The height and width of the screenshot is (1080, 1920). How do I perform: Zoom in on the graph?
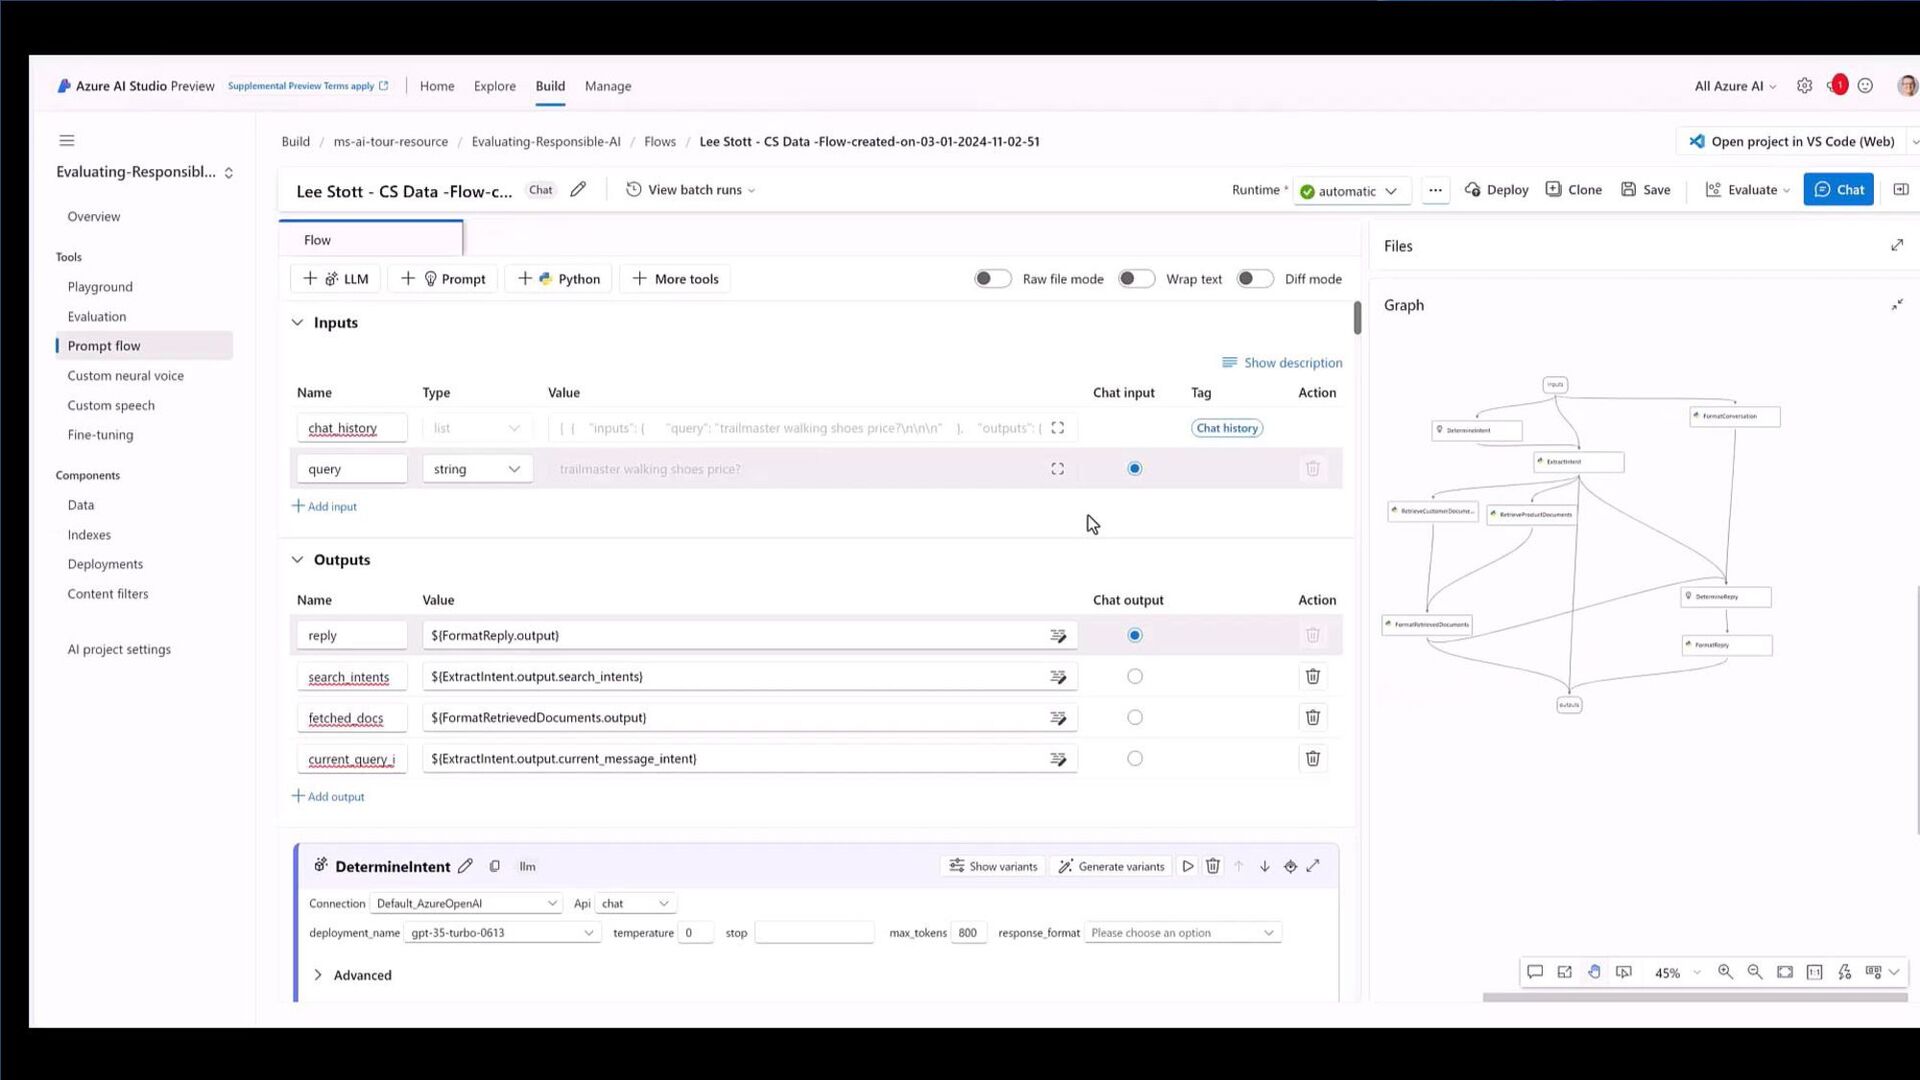pos(1726,972)
